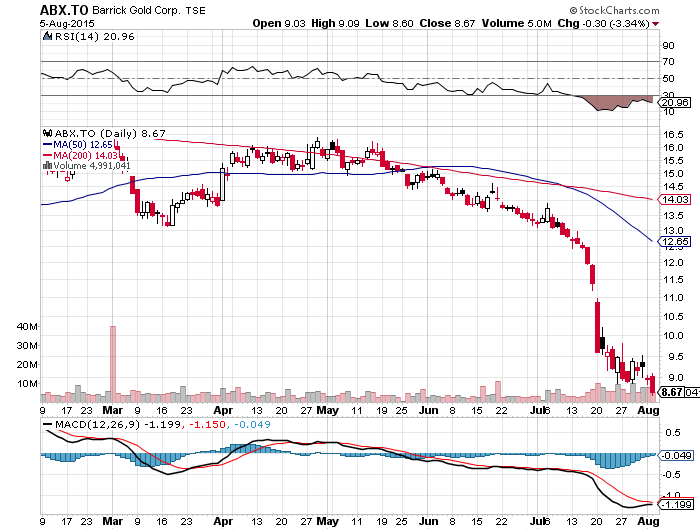This screenshot has height=530, width=700.
Task: Click the RSI 70 overbought level label
Action: point(669,62)
